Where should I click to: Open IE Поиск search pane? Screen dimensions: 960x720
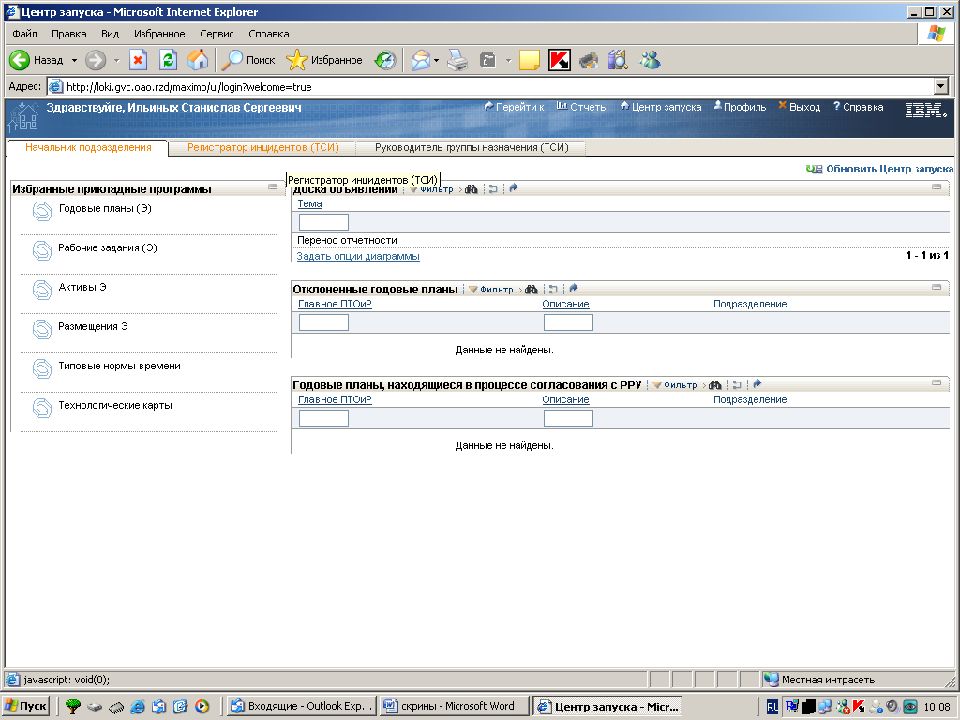pos(249,60)
